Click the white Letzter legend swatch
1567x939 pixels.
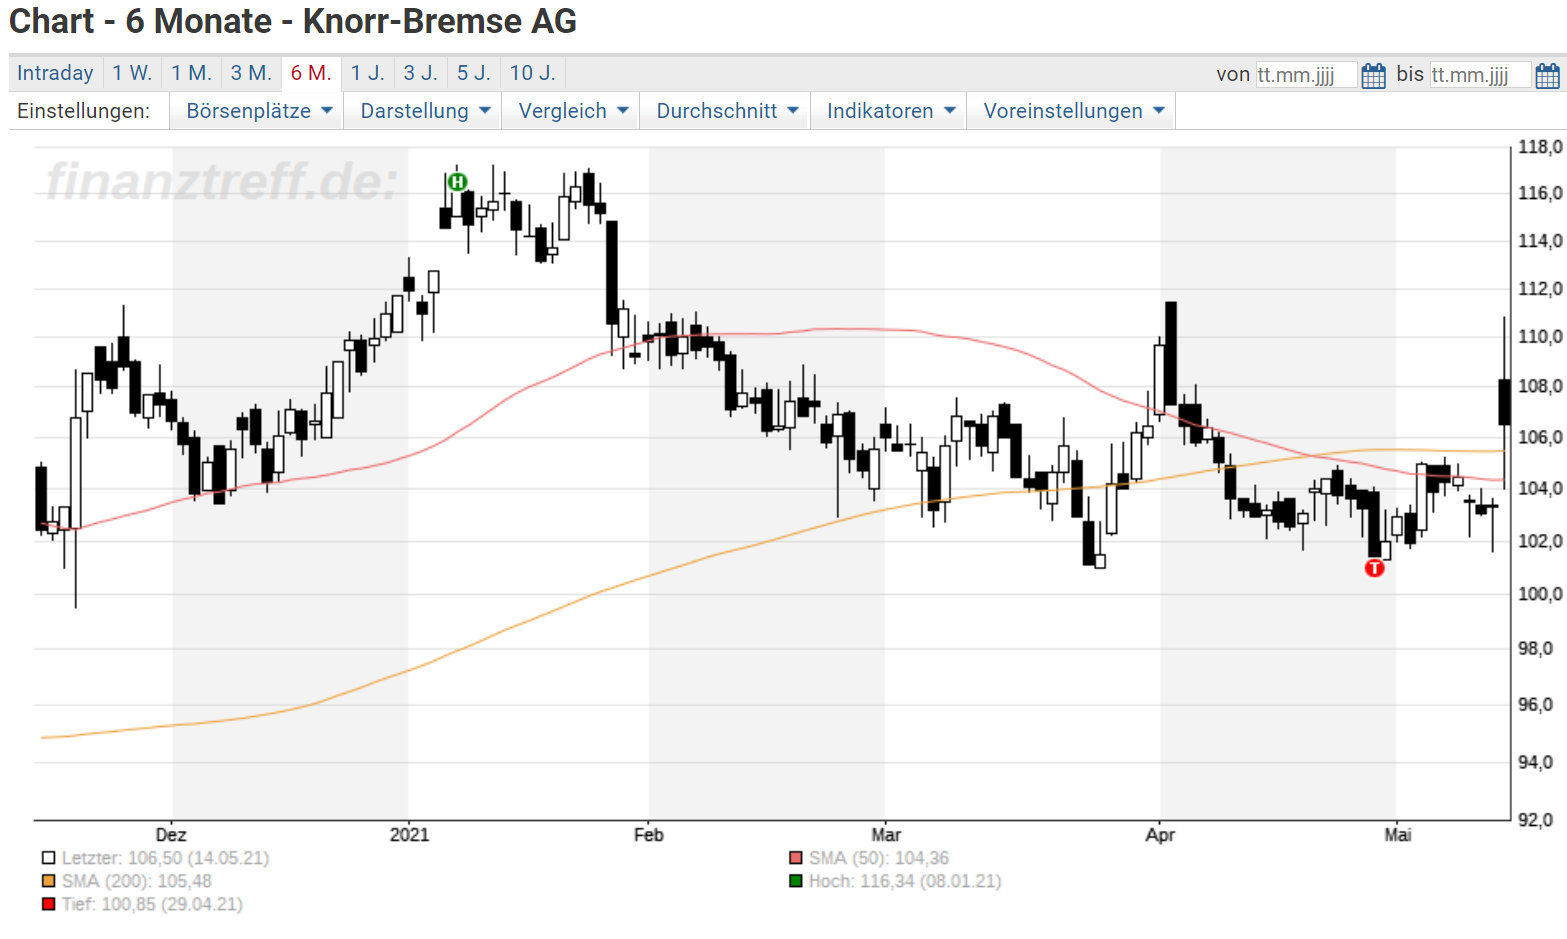48,858
